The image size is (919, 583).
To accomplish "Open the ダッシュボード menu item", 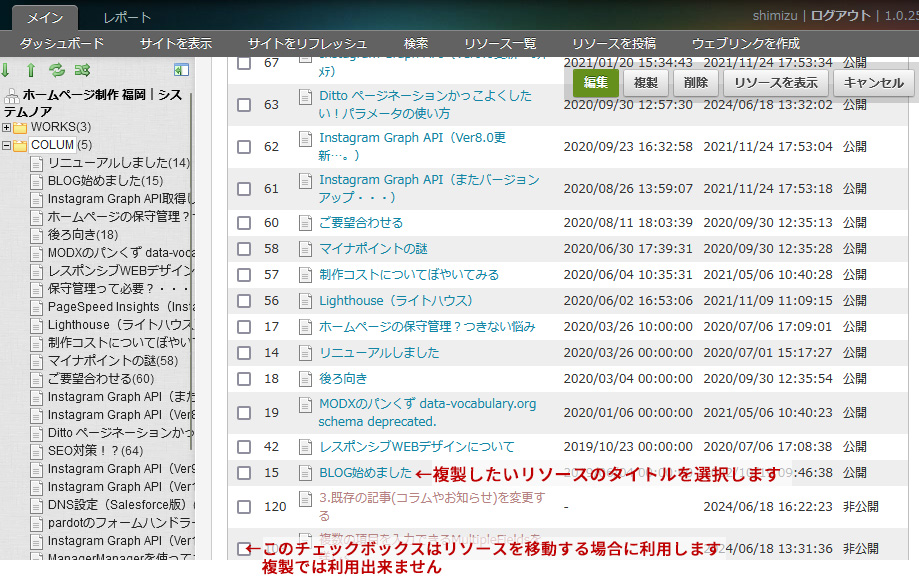I will (x=62, y=44).
